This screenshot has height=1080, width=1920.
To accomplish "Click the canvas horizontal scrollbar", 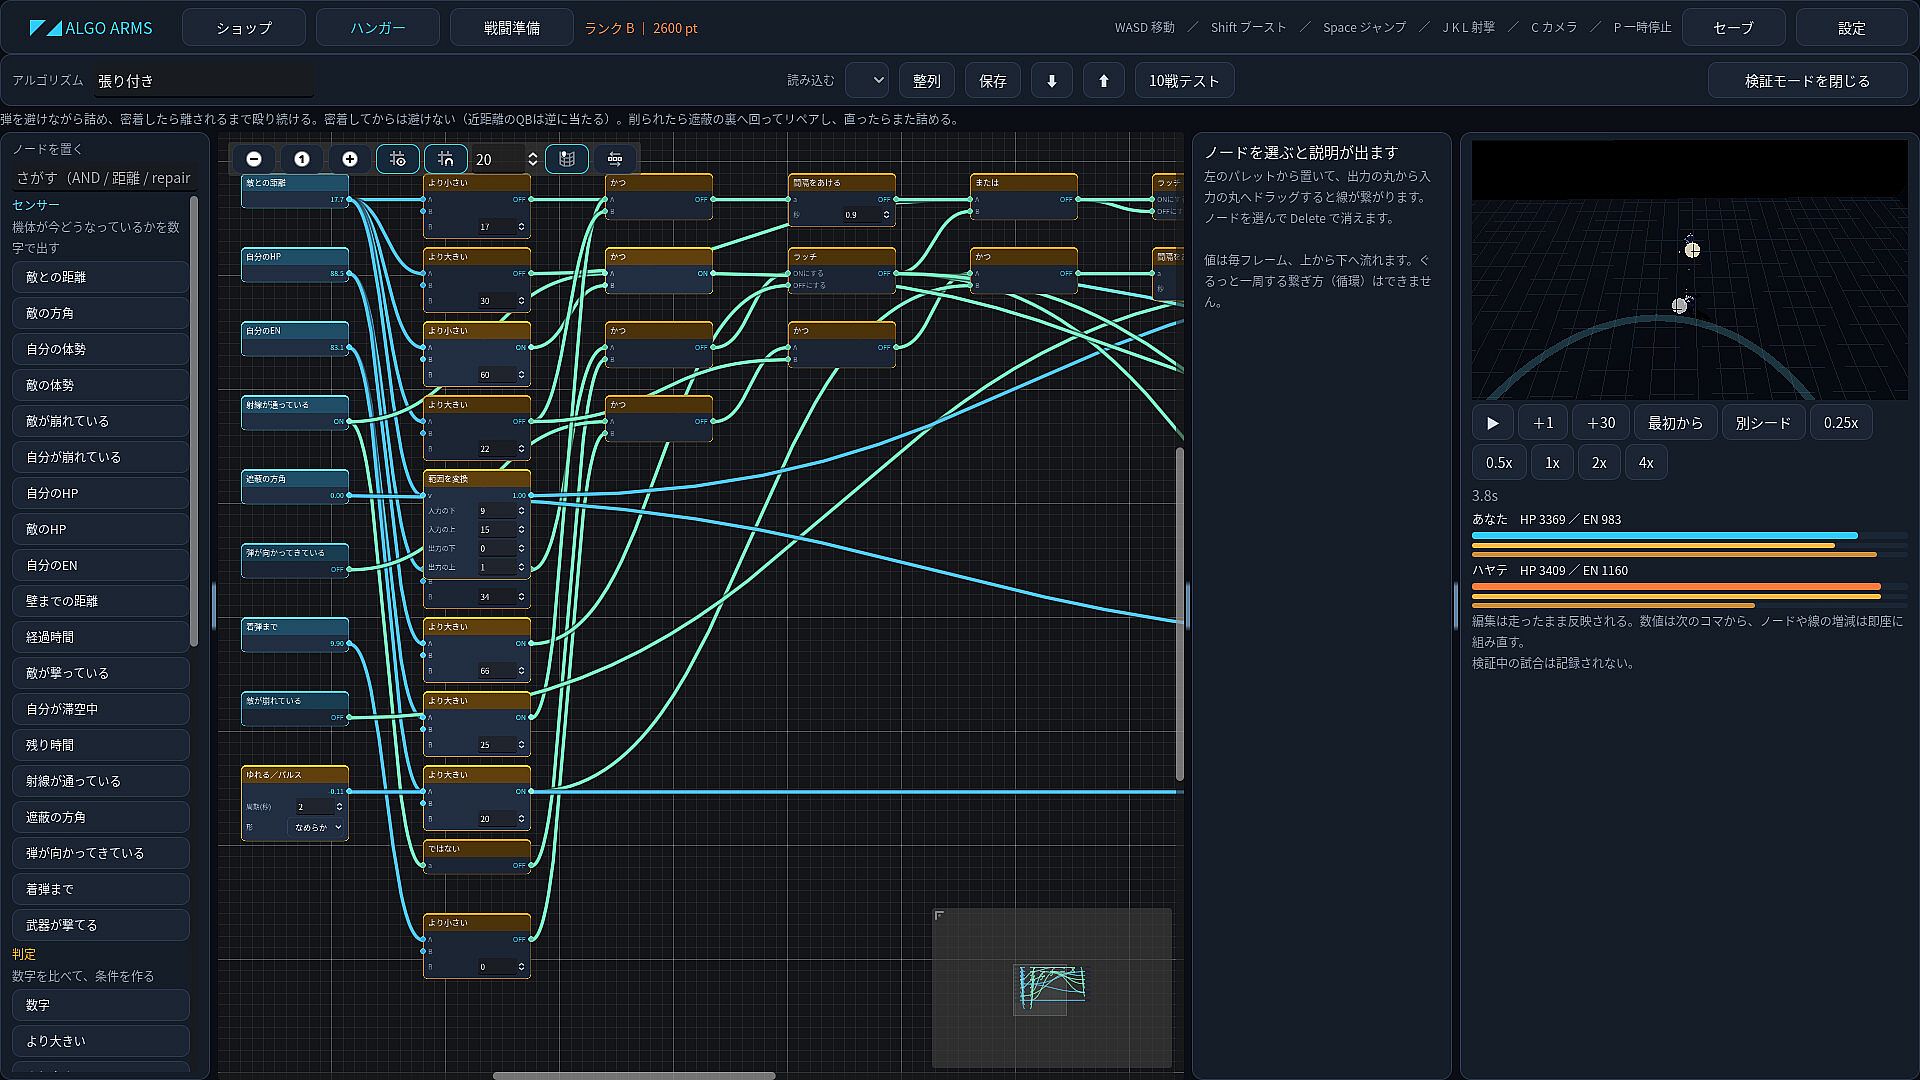I will pyautogui.click(x=634, y=1076).
